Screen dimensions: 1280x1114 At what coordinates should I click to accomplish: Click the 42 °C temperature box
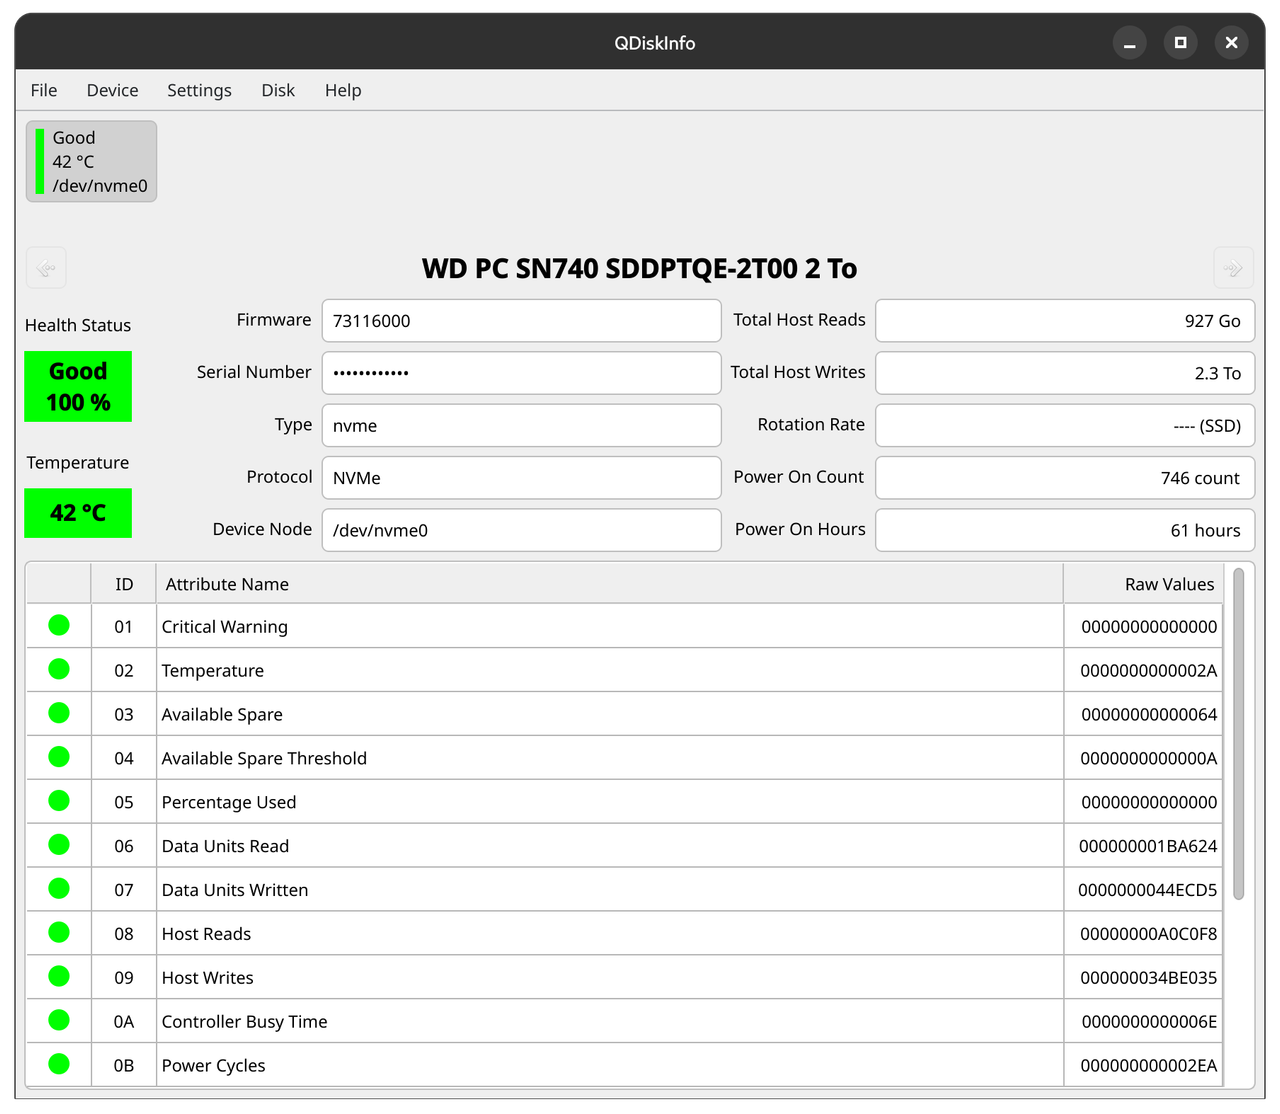(78, 513)
